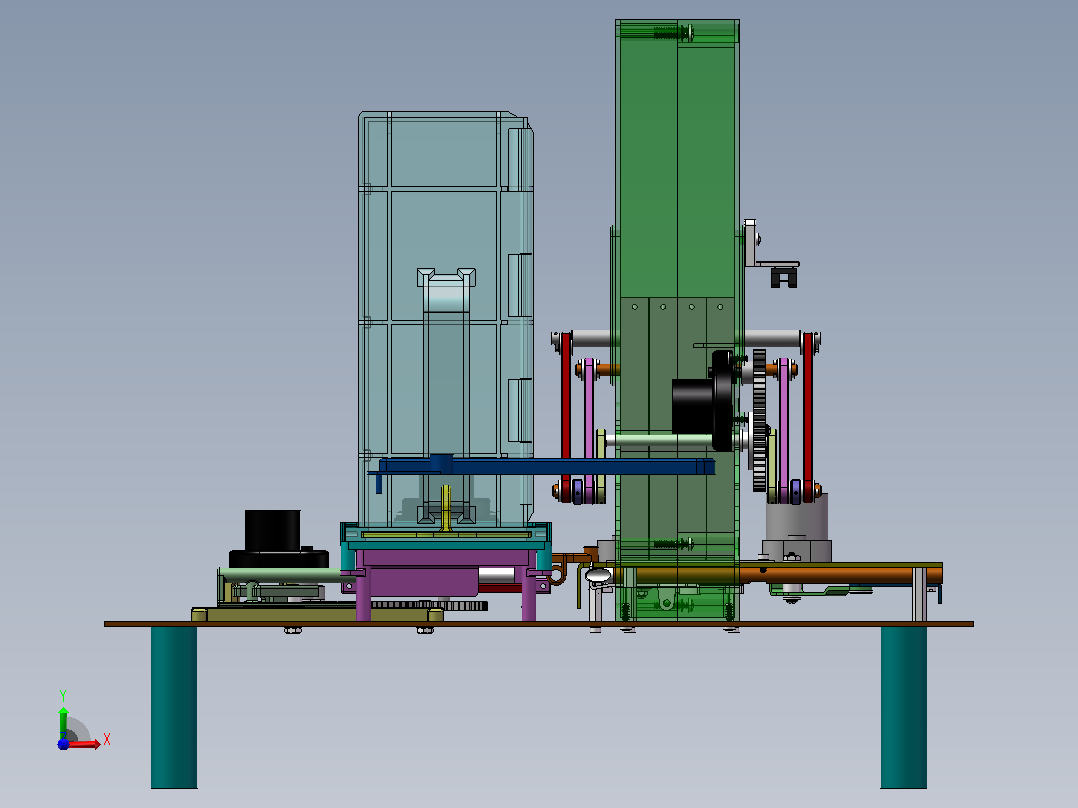The height and width of the screenshot is (808, 1078).
Task: Select the right teal support leg
Action: (903, 707)
